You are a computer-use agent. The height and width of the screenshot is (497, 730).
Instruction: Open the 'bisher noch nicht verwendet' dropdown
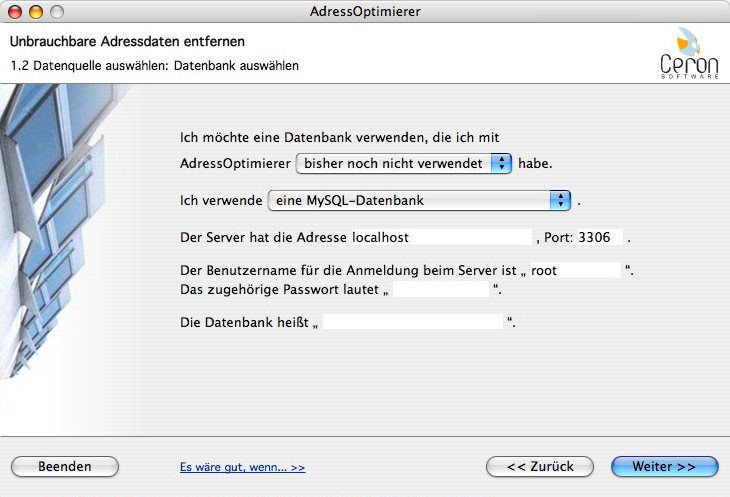[405, 163]
